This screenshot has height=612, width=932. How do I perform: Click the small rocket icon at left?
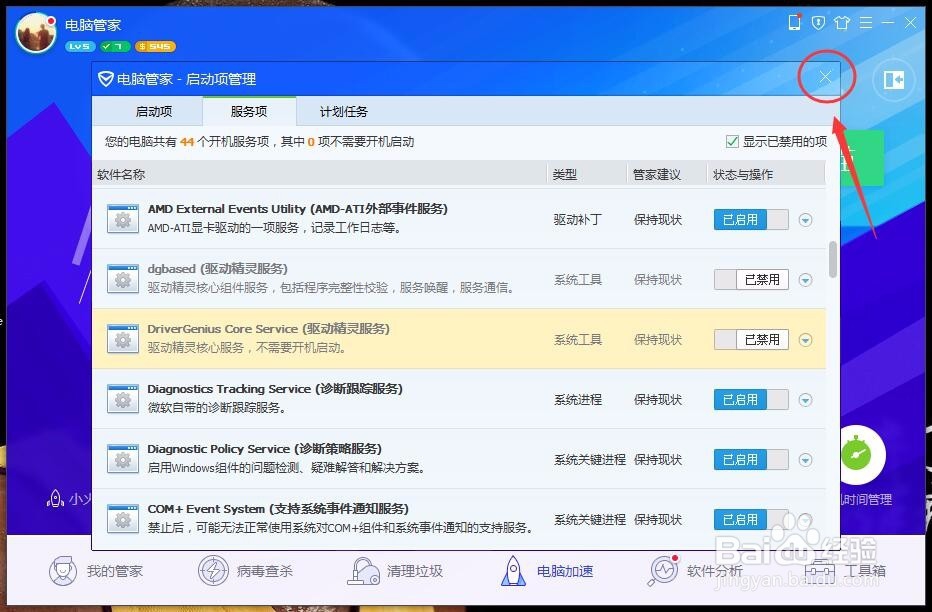point(55,498)
